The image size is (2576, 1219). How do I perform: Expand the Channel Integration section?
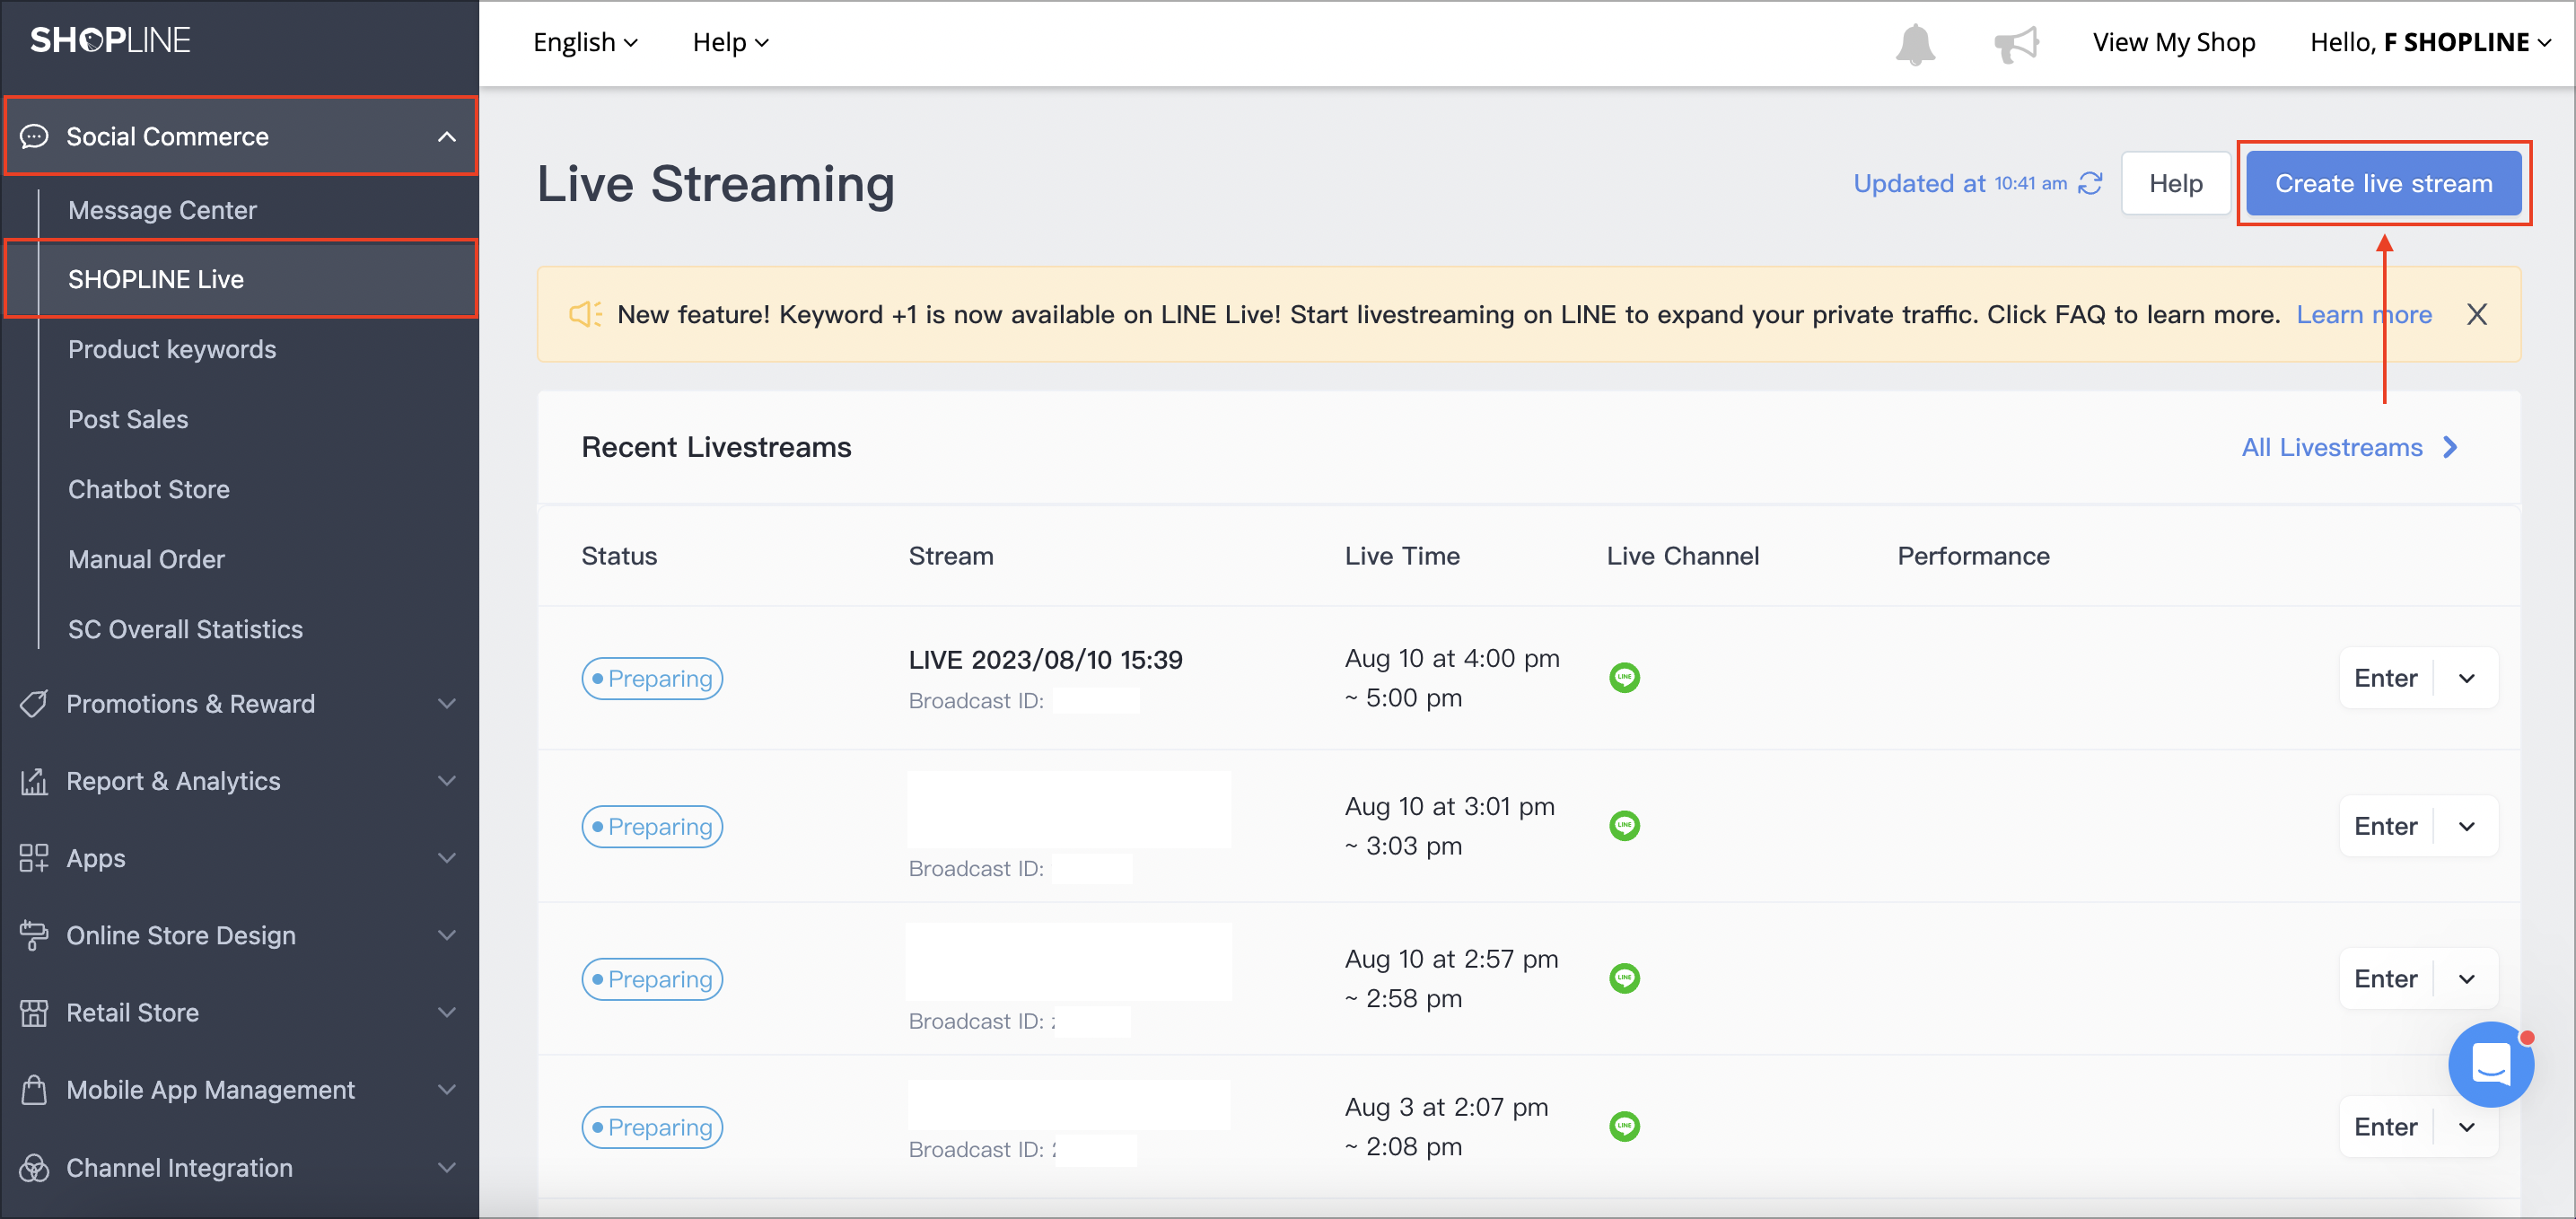click(447, 1167)
